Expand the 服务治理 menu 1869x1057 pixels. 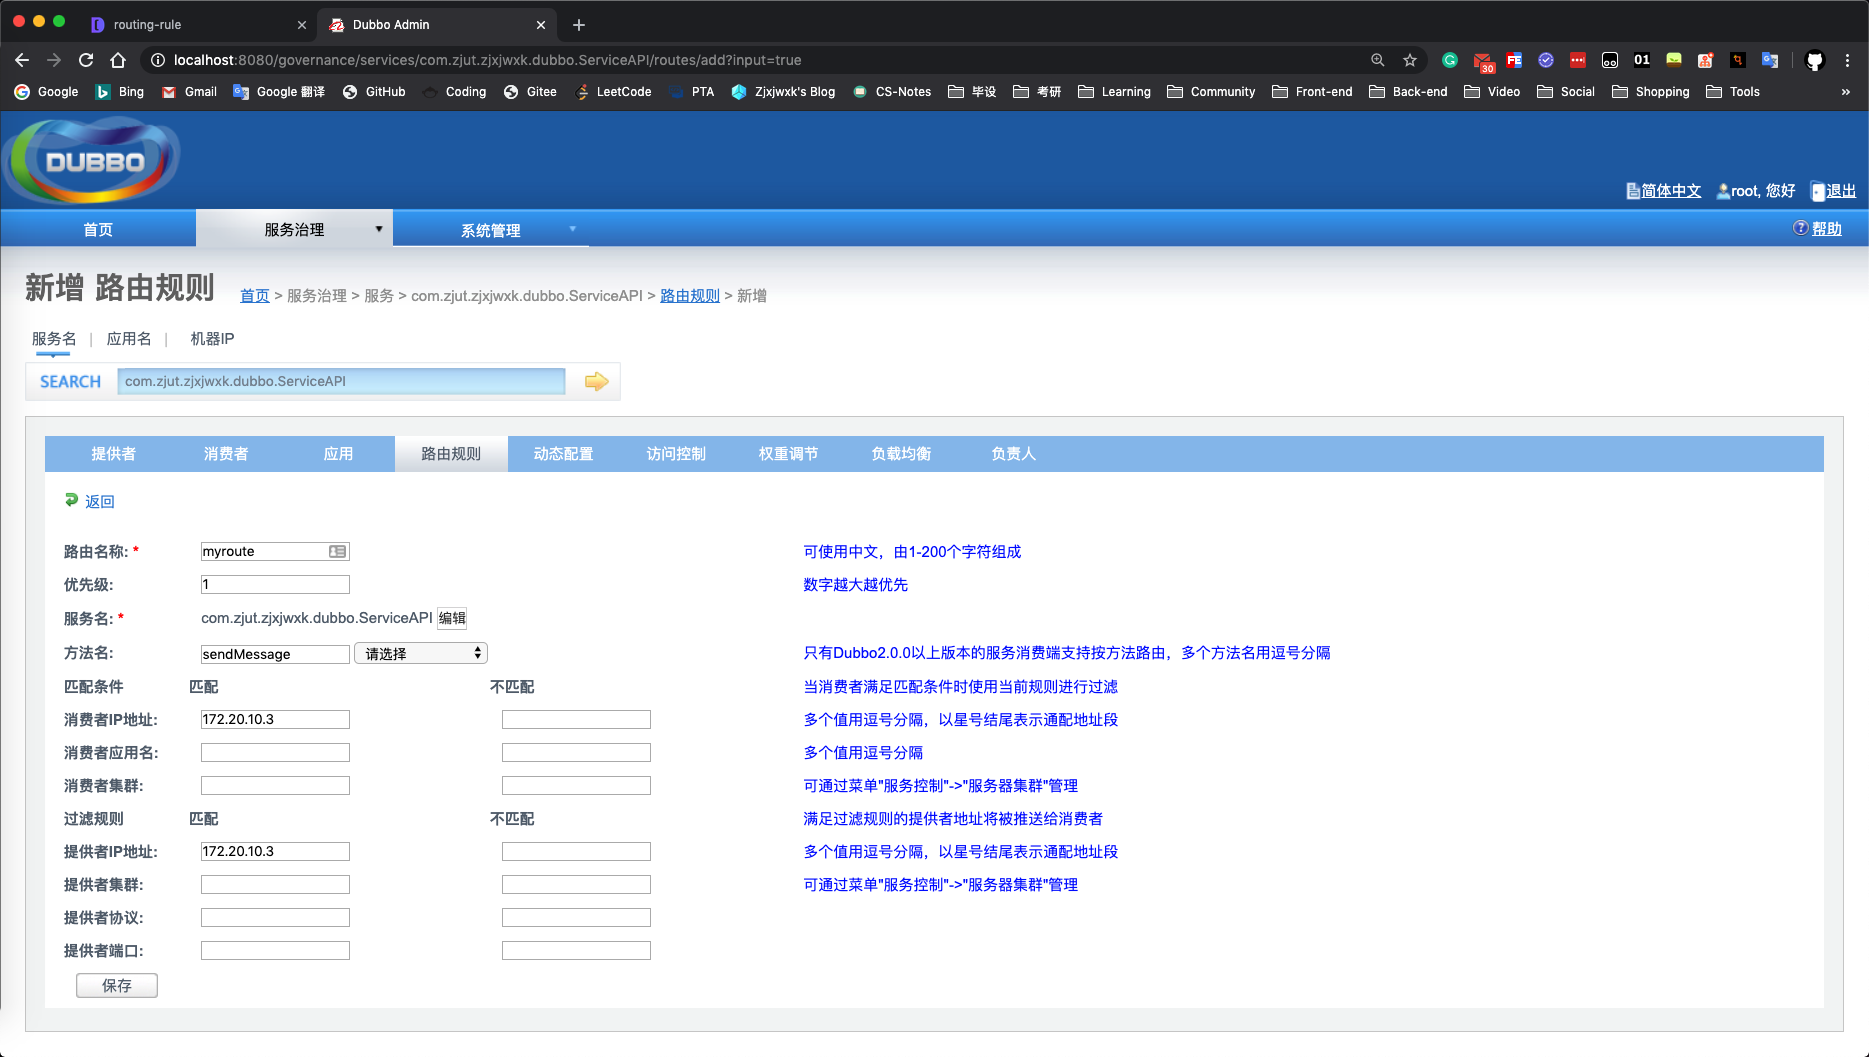point(294,229)
